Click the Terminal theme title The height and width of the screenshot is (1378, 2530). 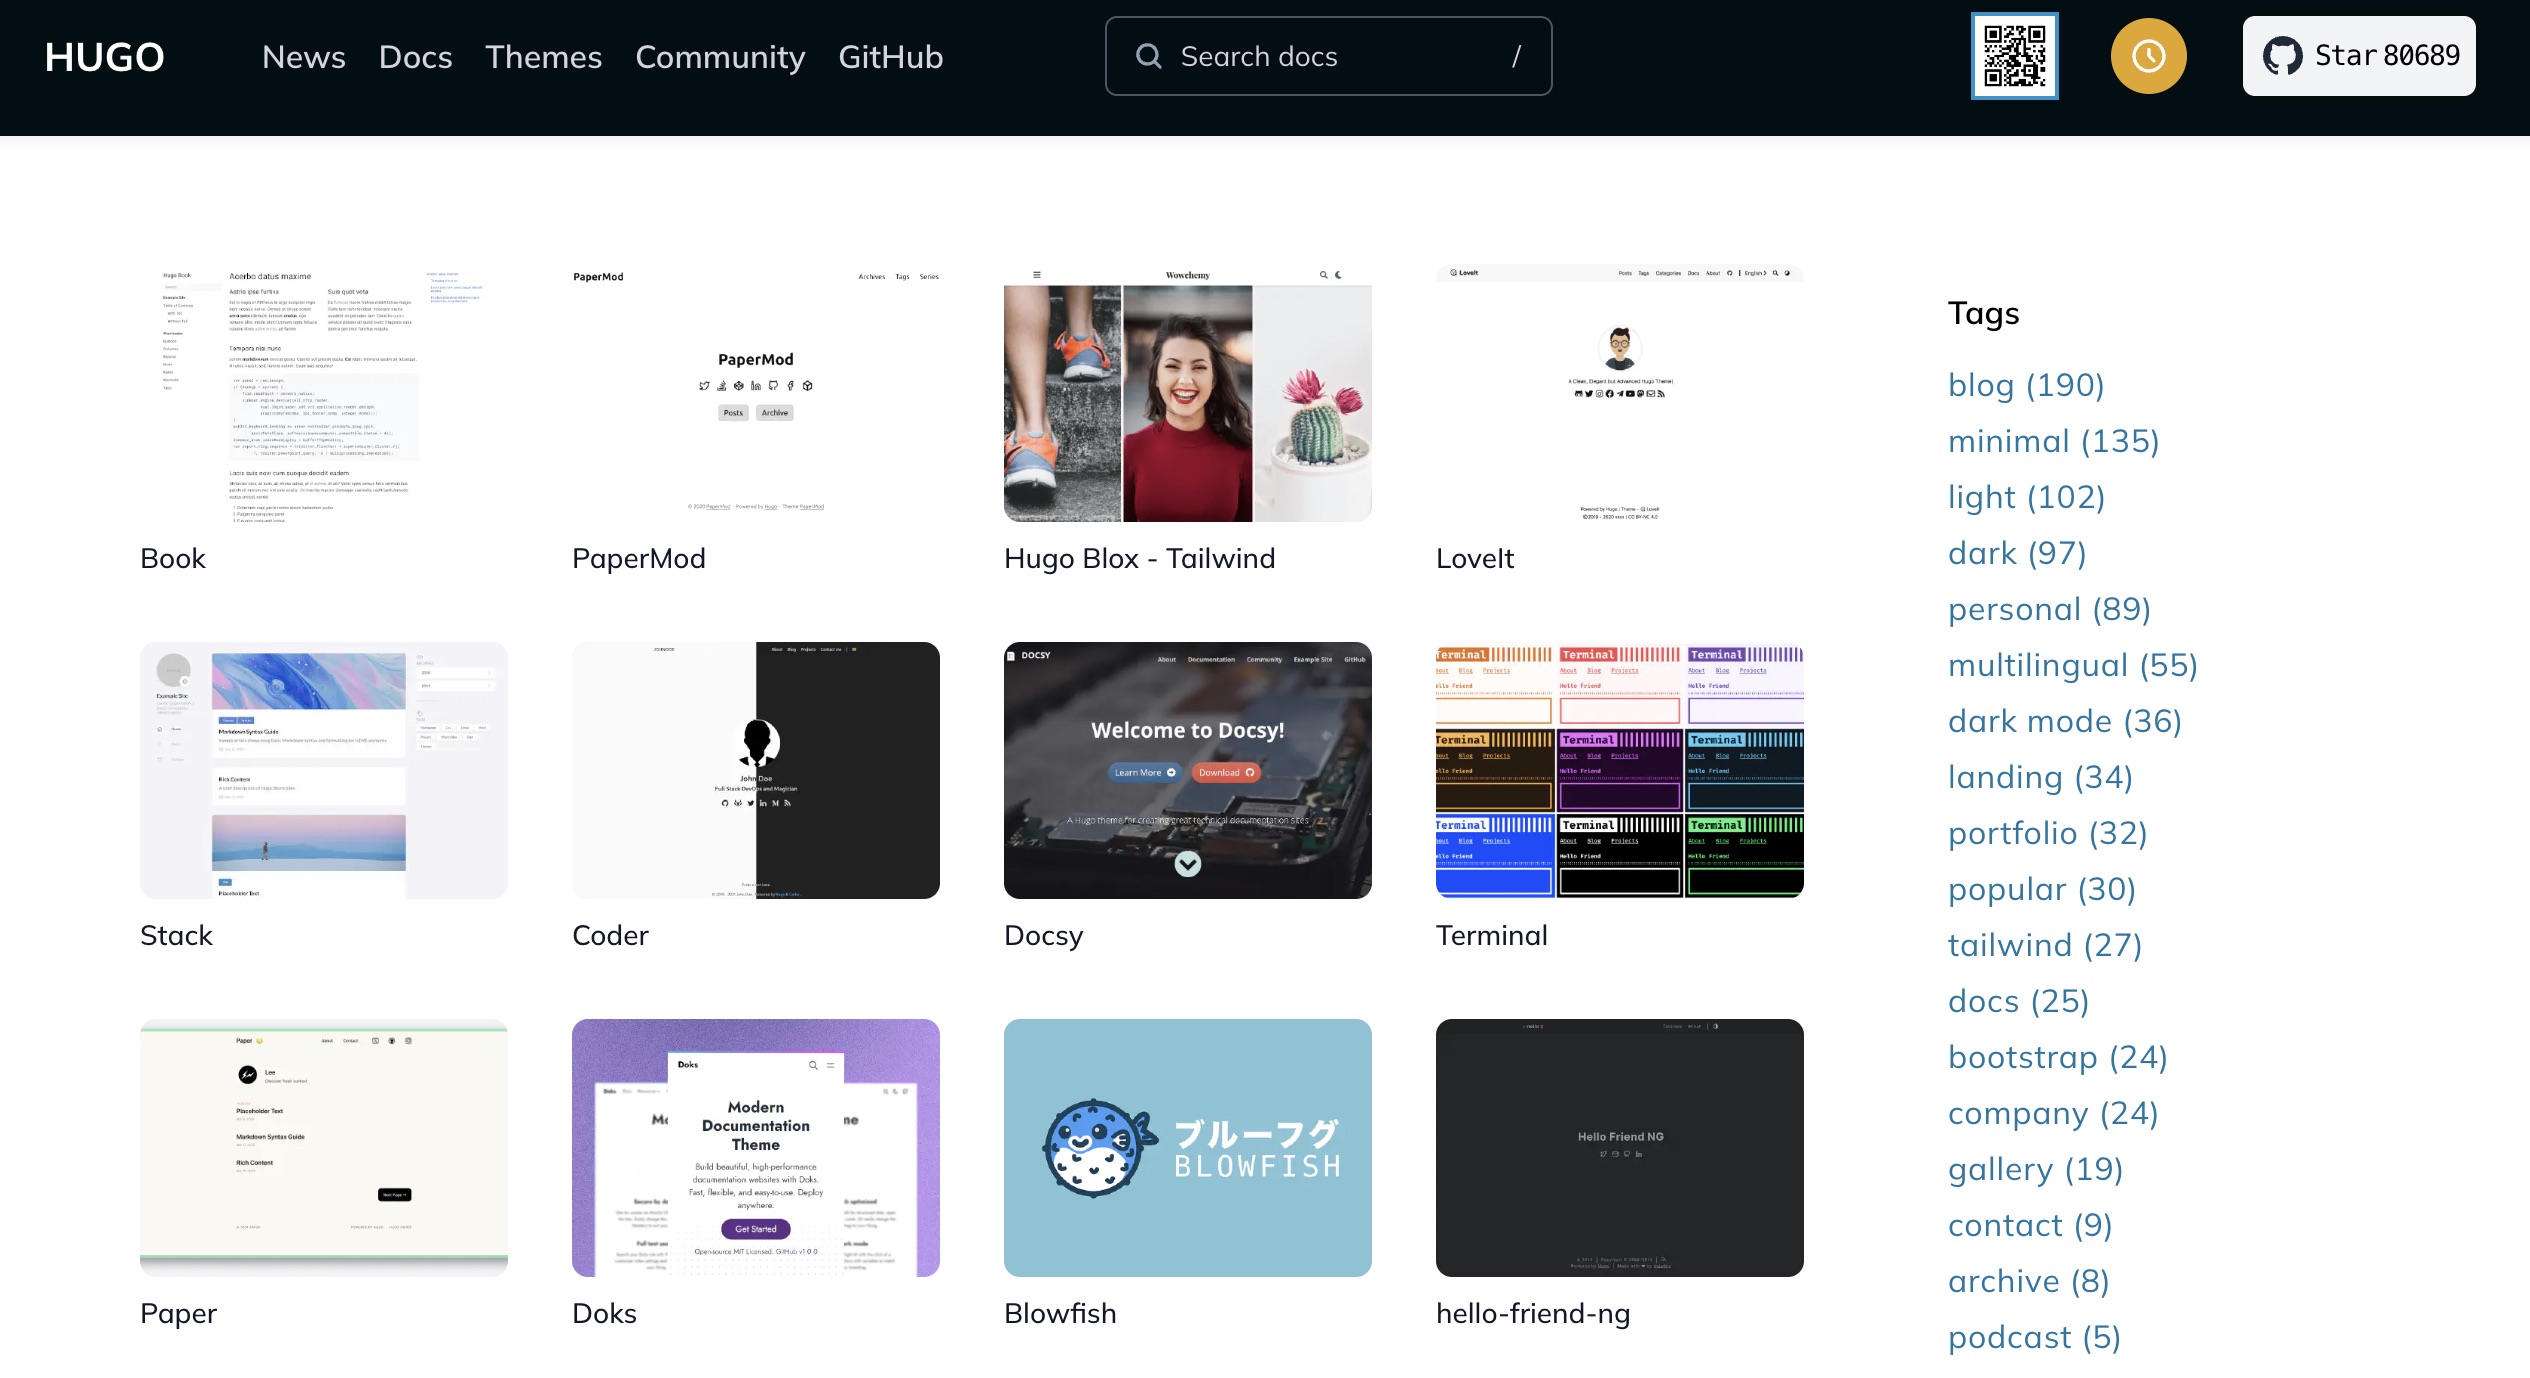click(x=1492, y=935)
